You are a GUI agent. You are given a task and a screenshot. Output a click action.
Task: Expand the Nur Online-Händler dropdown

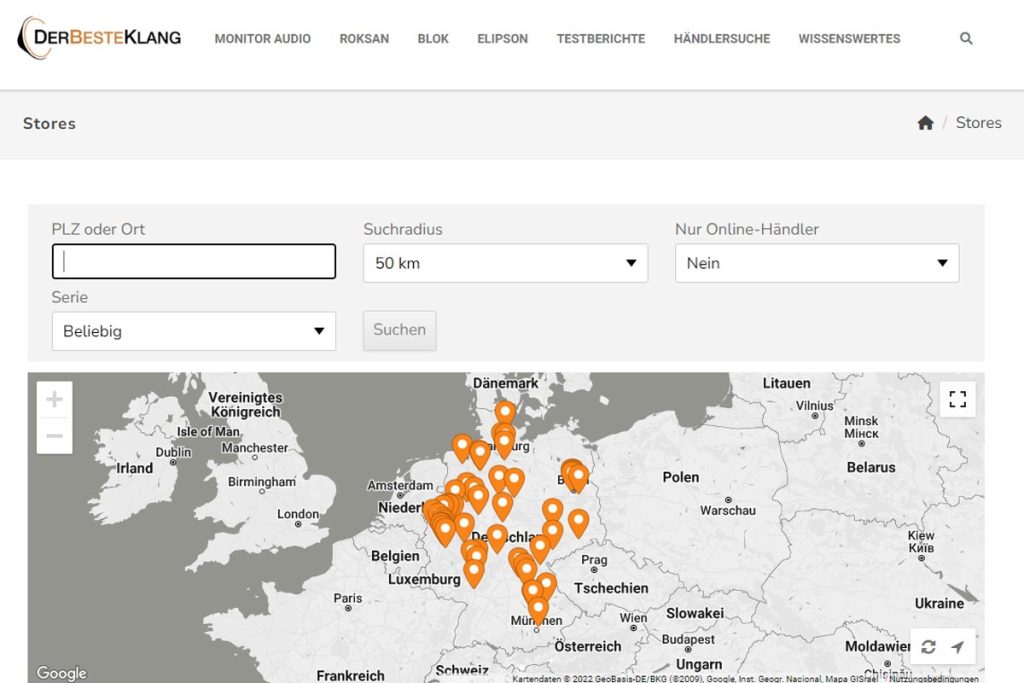tap(817, 263)
